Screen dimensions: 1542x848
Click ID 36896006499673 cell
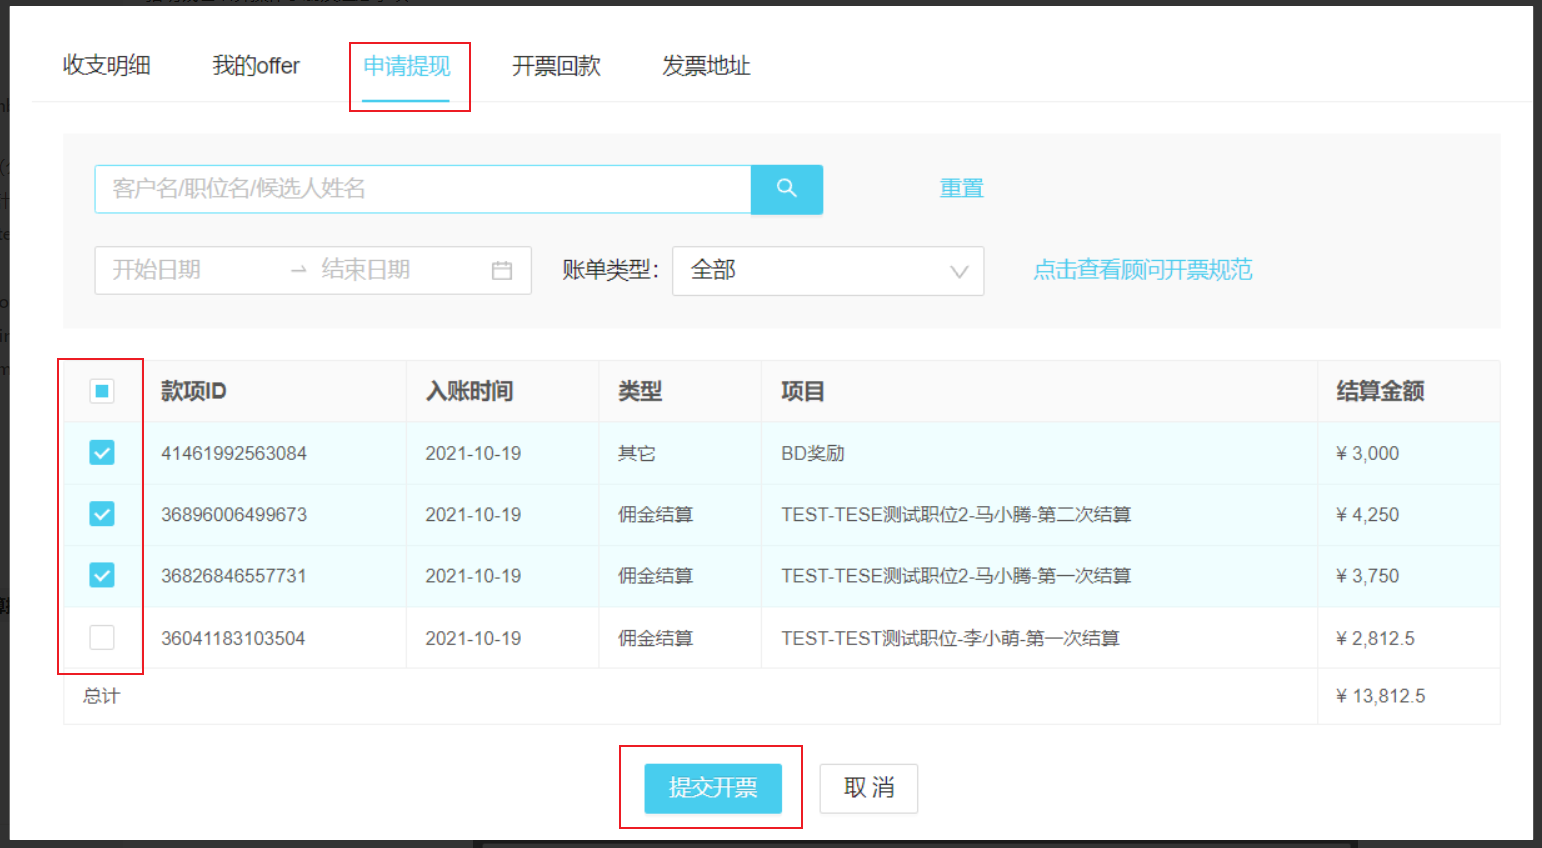[234, 514]
